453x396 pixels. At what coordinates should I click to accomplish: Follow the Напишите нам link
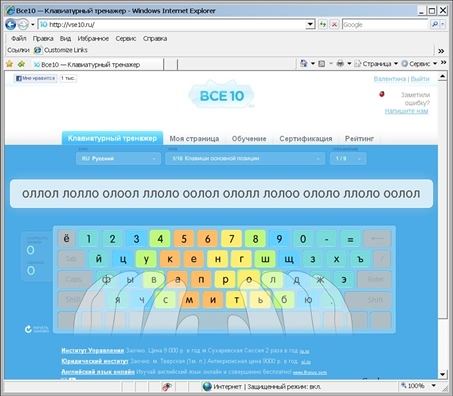[406, 111]
